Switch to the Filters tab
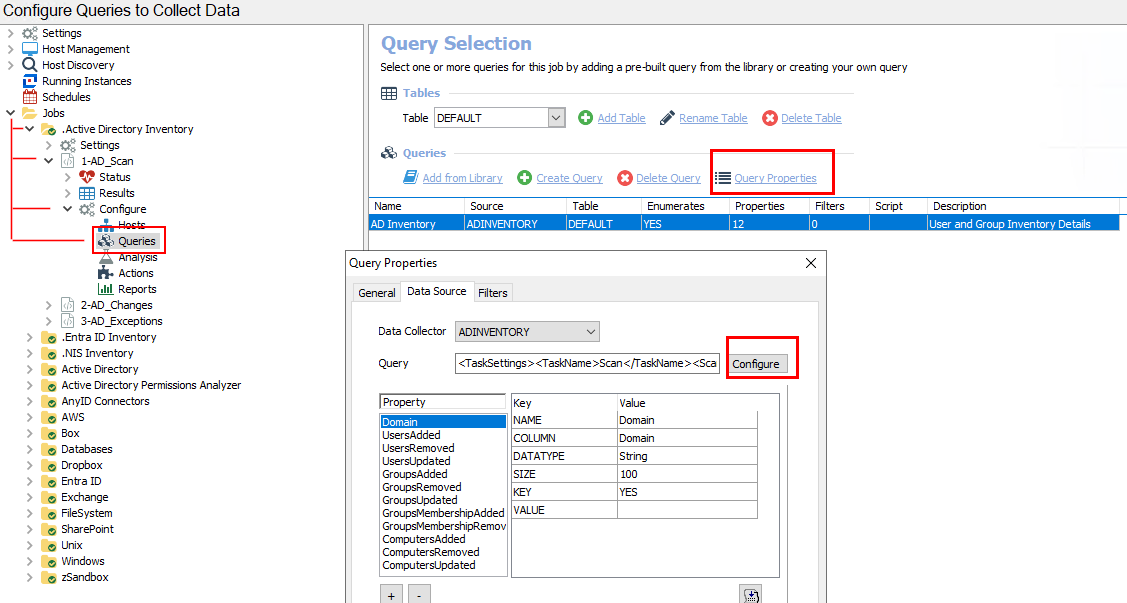 click(492, 293)
